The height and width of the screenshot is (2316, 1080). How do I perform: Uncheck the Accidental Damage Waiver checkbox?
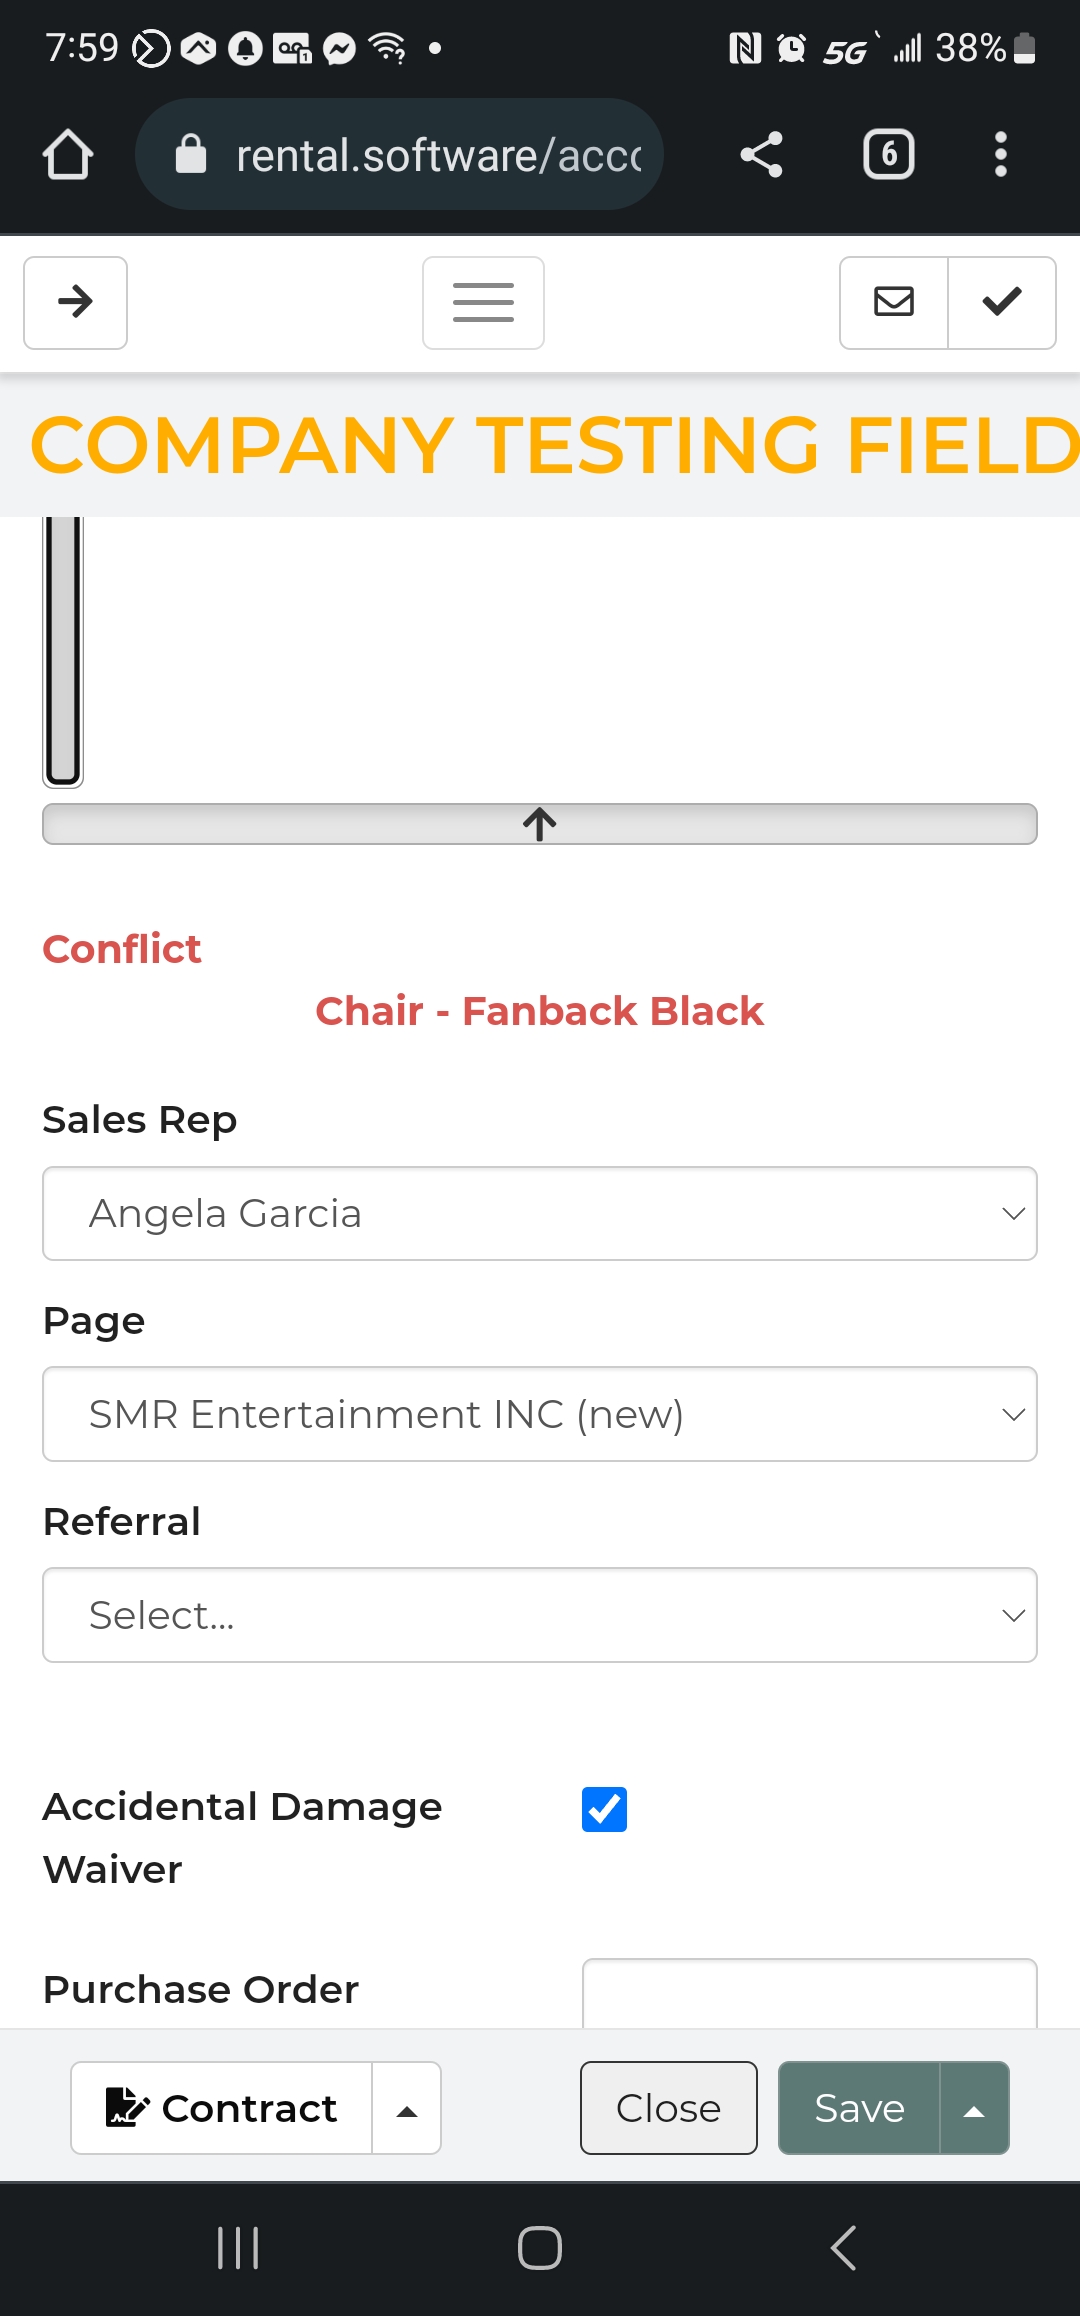point(604,1809)
